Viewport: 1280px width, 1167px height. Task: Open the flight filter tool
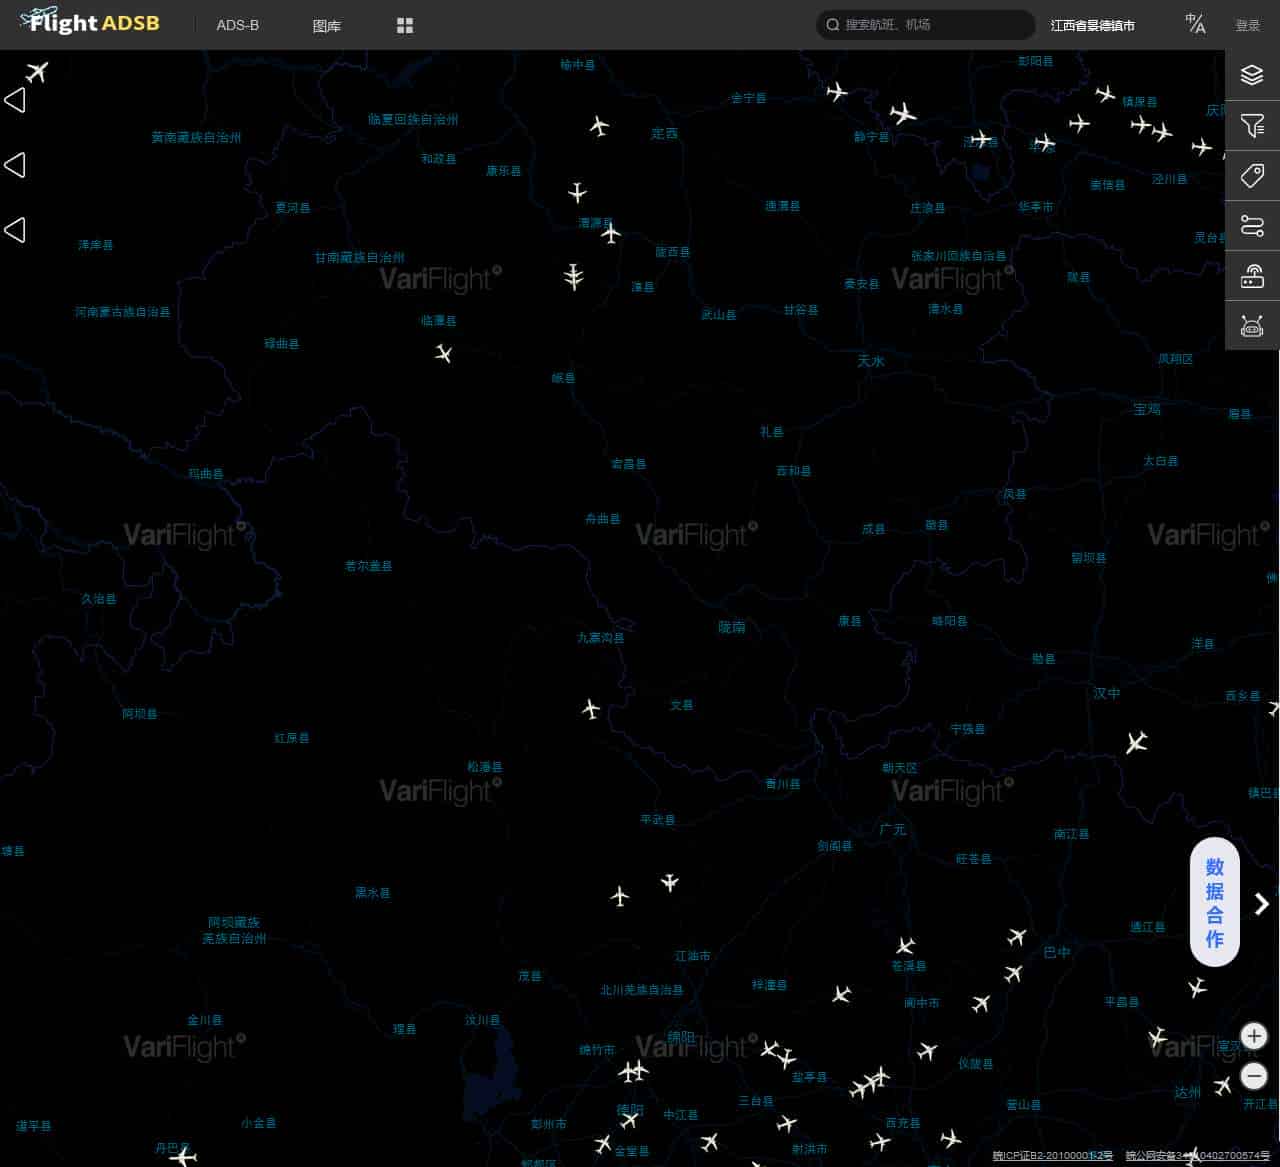tap(1252, 126)
